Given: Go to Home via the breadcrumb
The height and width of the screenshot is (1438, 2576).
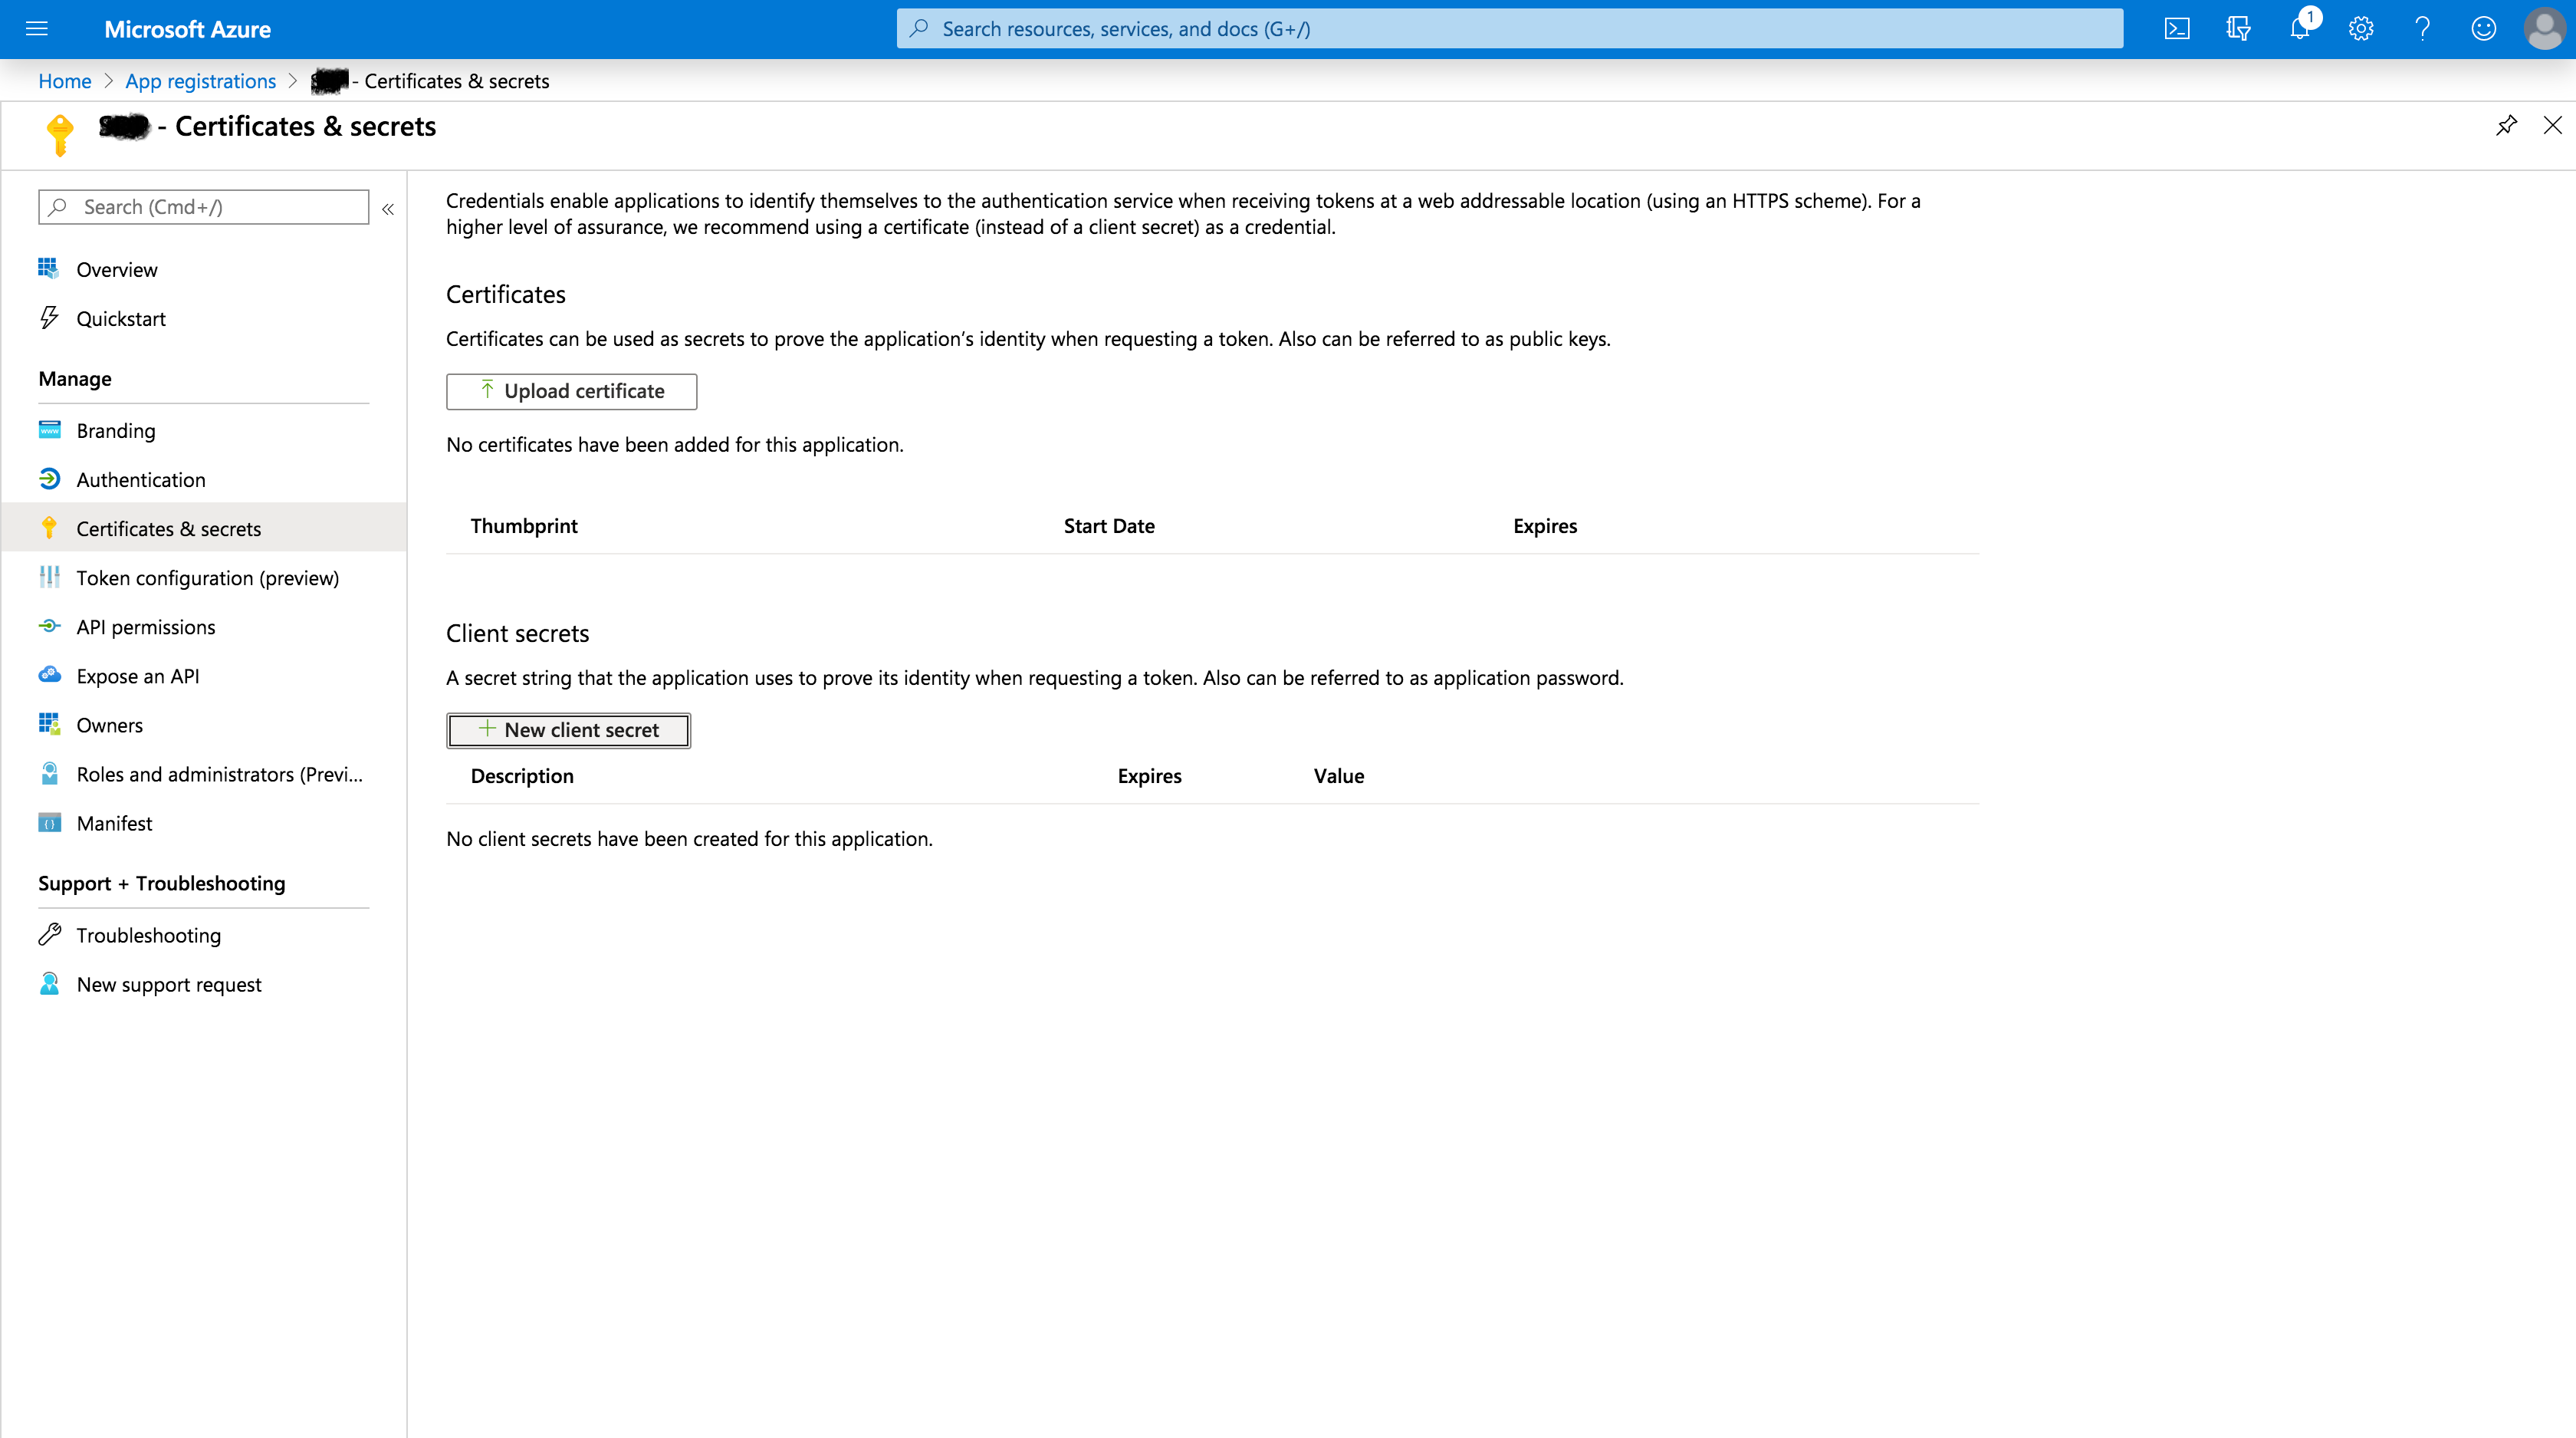Looking at the screenshot, I should [x=64, y=81].
